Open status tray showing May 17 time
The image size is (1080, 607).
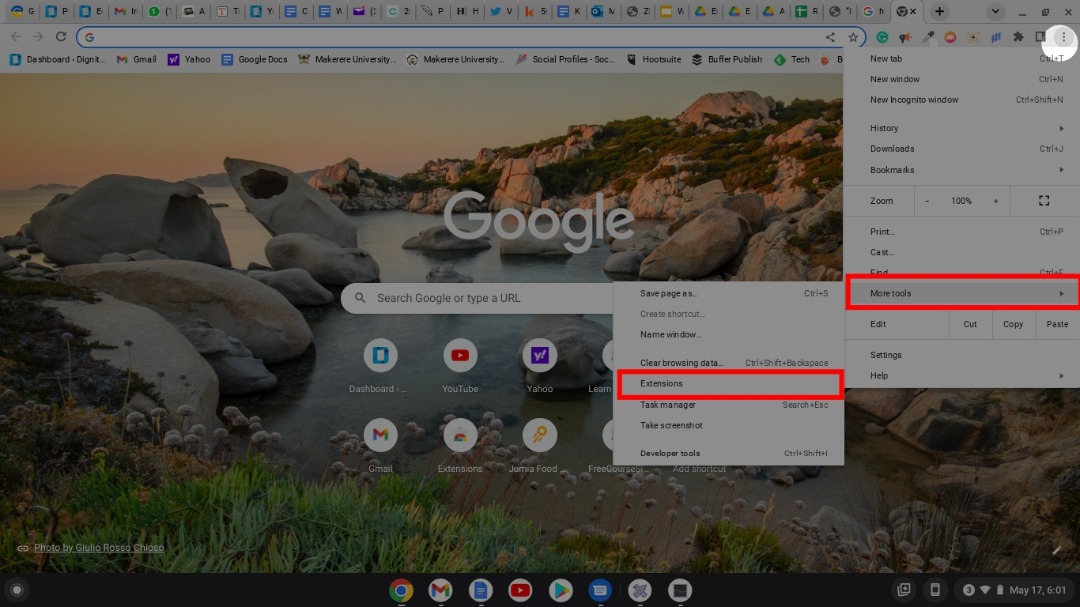pos(1014,590)
